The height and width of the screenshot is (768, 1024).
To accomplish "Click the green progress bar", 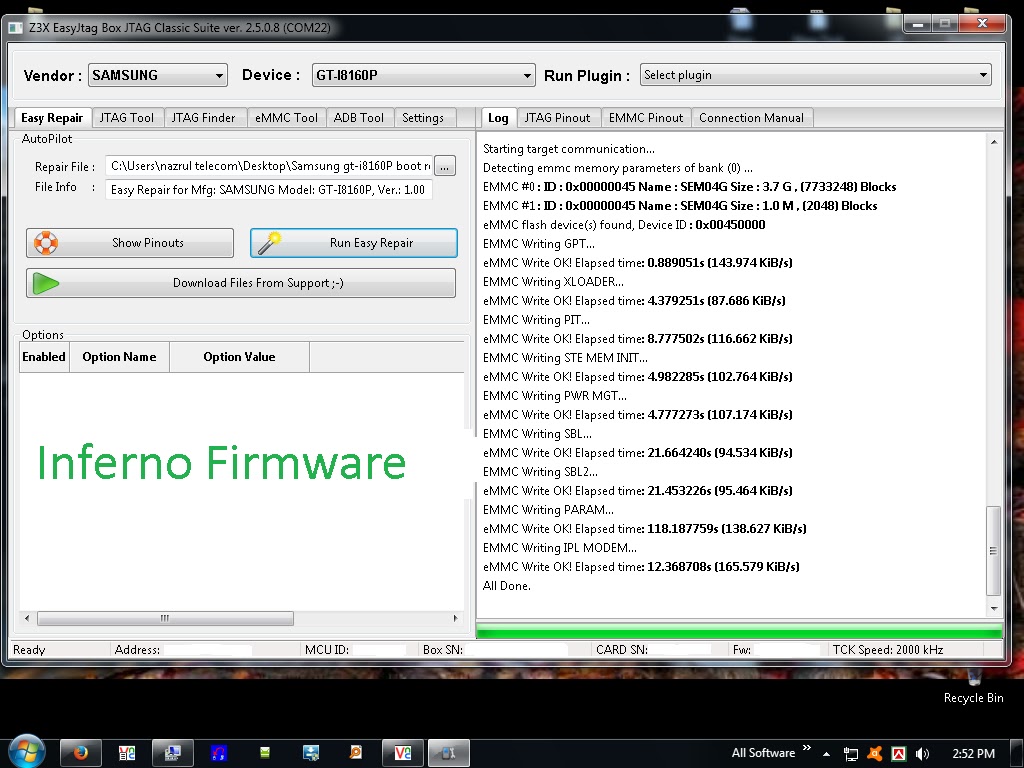I will coord(739,631).
